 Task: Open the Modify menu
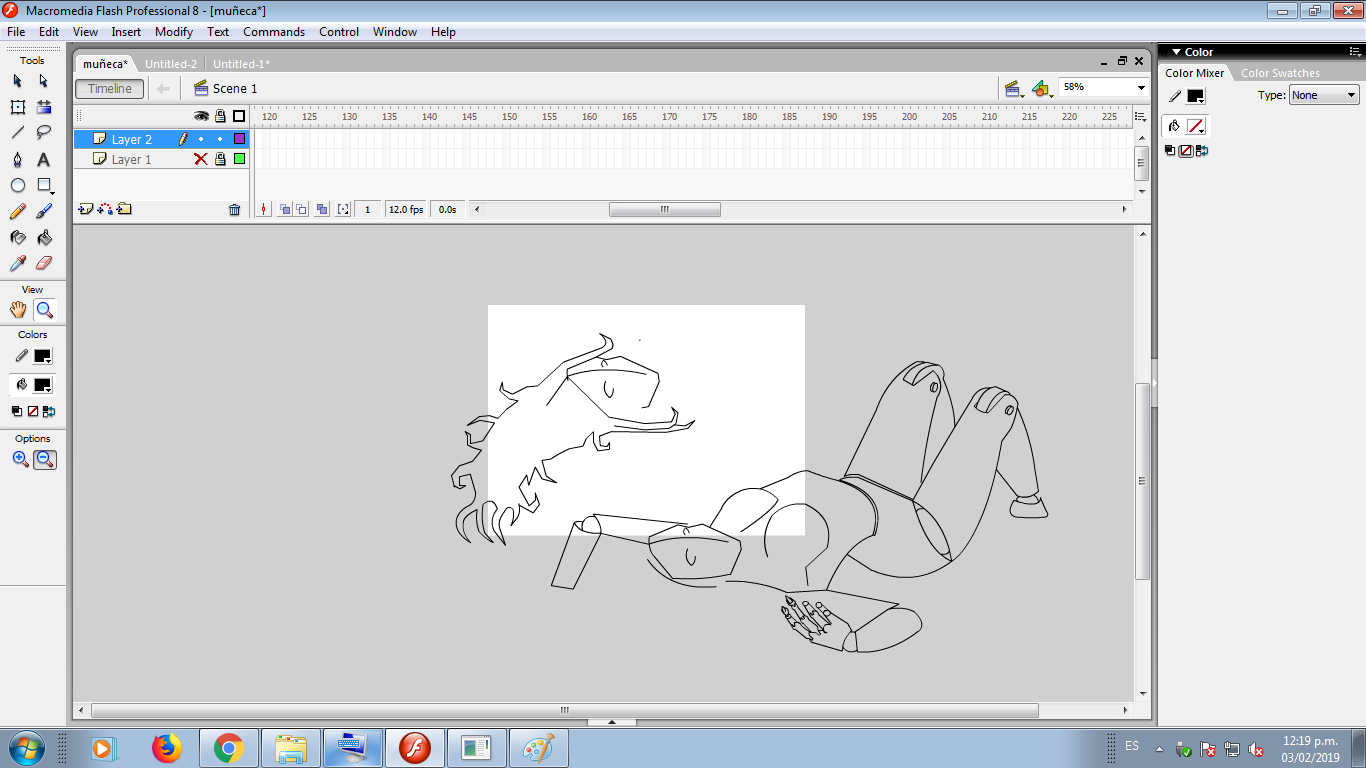point(174,32)
